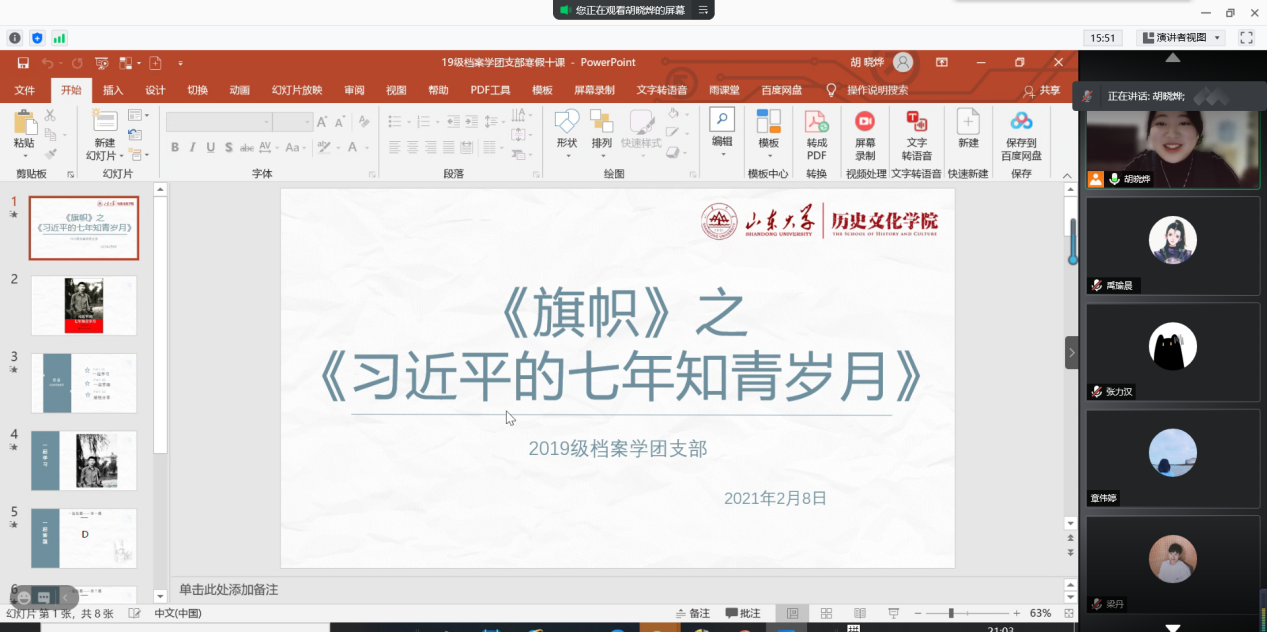Open 演讲者视图 dropdown in meeting bar
Screen dimensions: 1267x632
coord(1181,38)
